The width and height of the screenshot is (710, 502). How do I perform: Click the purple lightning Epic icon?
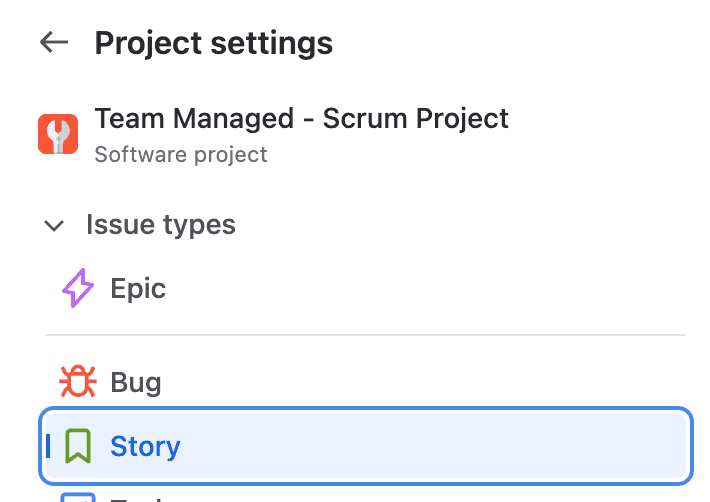(x=78, y=289)
